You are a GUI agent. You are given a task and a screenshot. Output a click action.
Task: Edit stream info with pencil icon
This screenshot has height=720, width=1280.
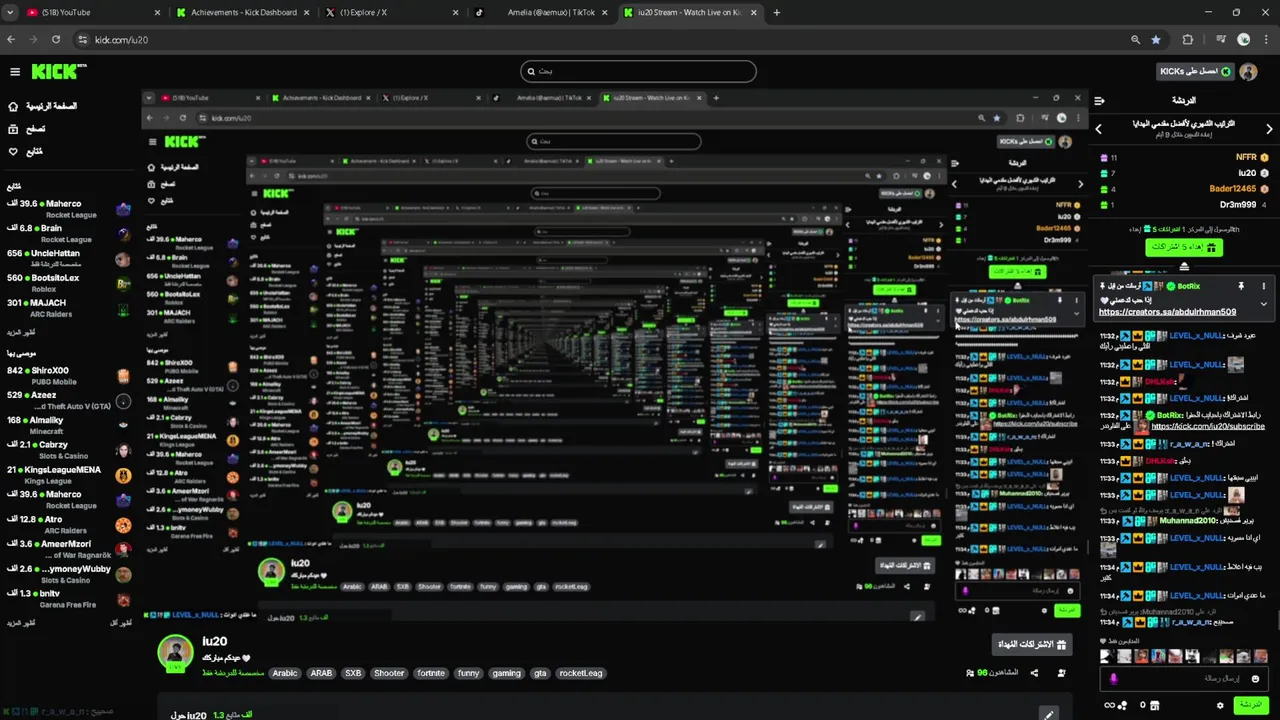tap(1048, 714)
